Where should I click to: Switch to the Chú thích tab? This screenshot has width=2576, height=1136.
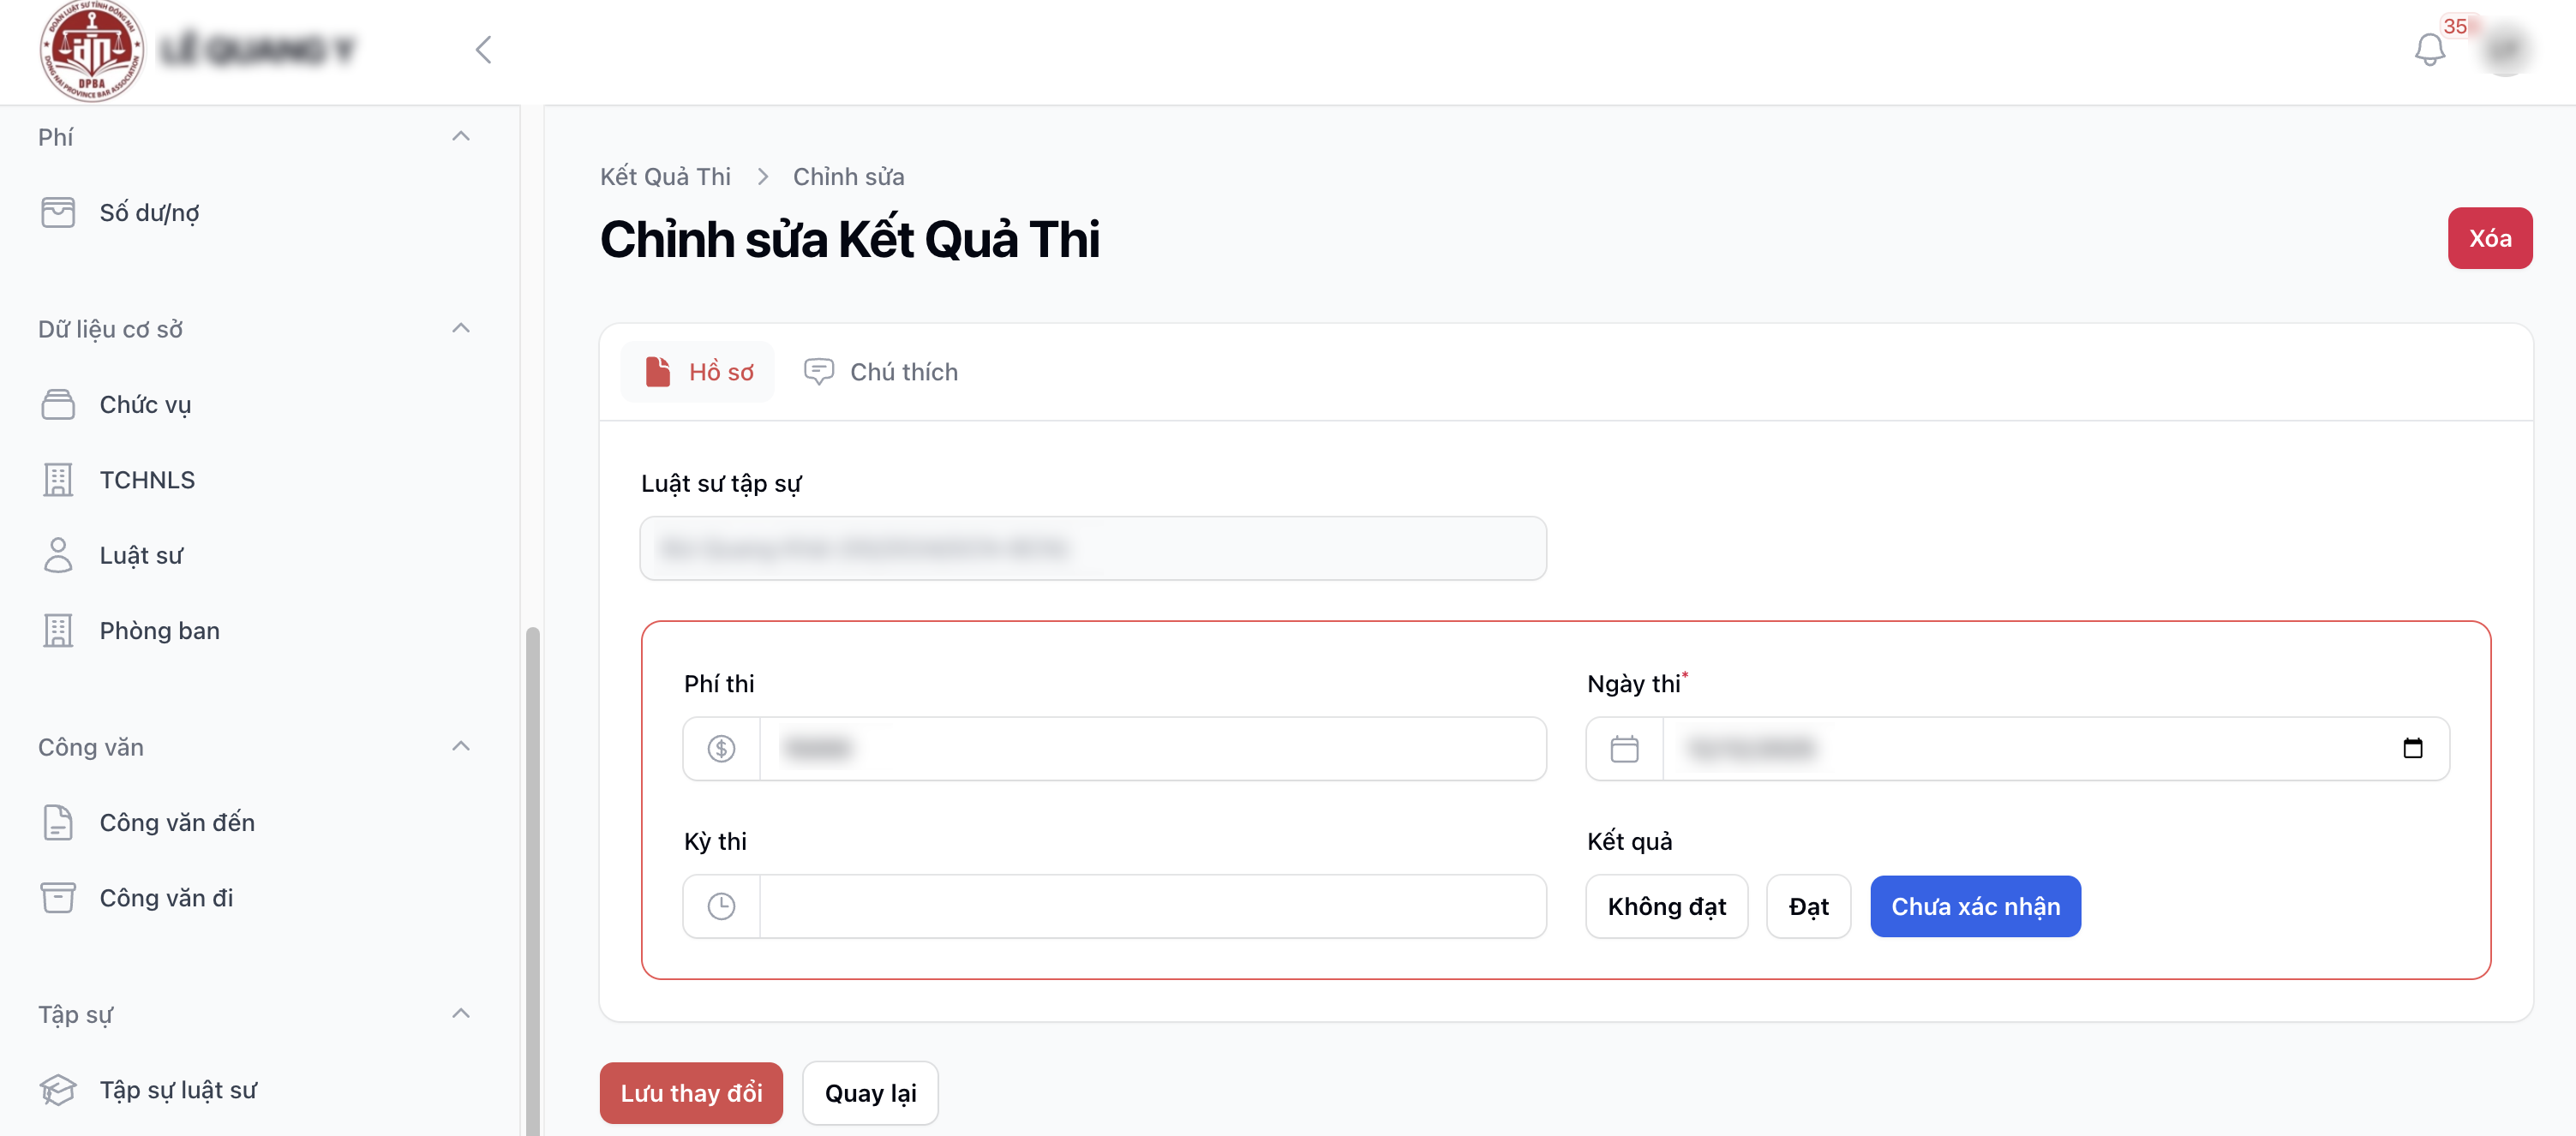pyautogui.click(x=881, y=372)
